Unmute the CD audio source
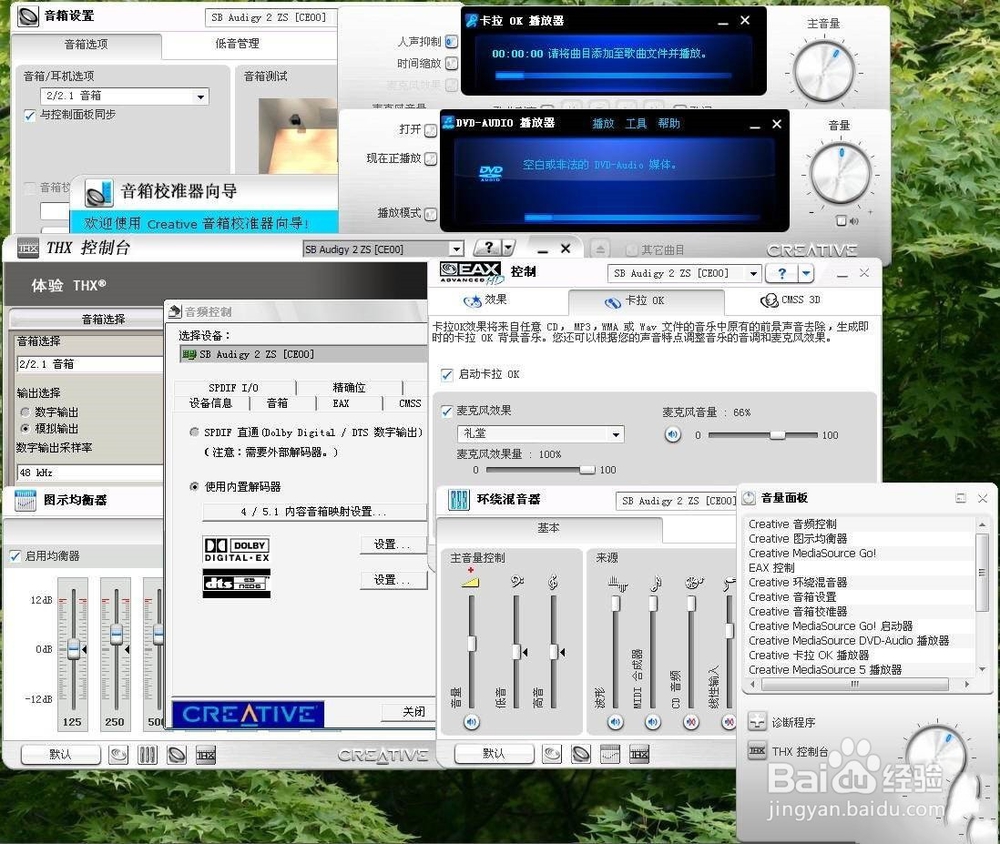 691,722
